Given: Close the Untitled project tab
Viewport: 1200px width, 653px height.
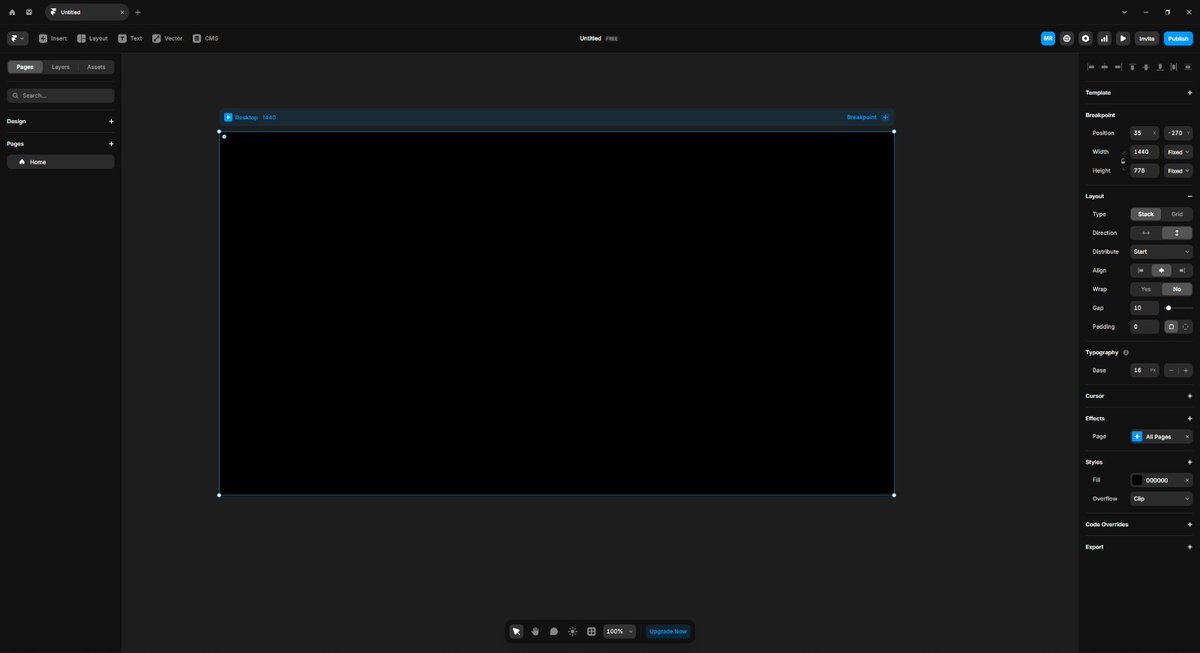Looking at the screenshot, I should 122,12.
